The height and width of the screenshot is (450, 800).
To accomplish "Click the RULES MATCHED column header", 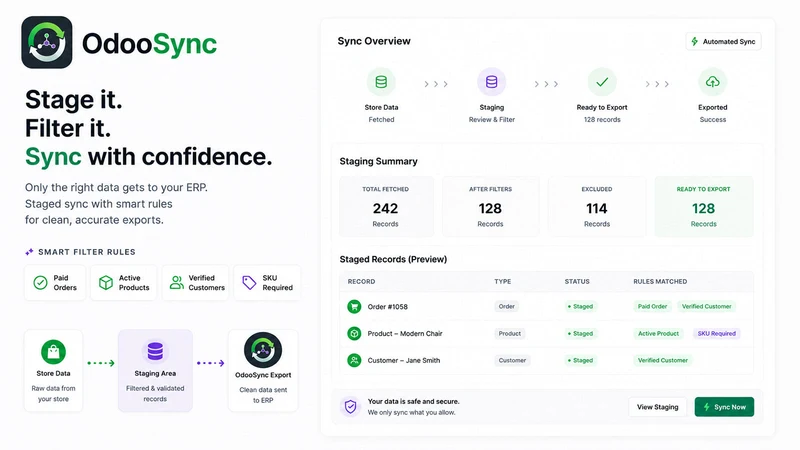I will 660,282.
